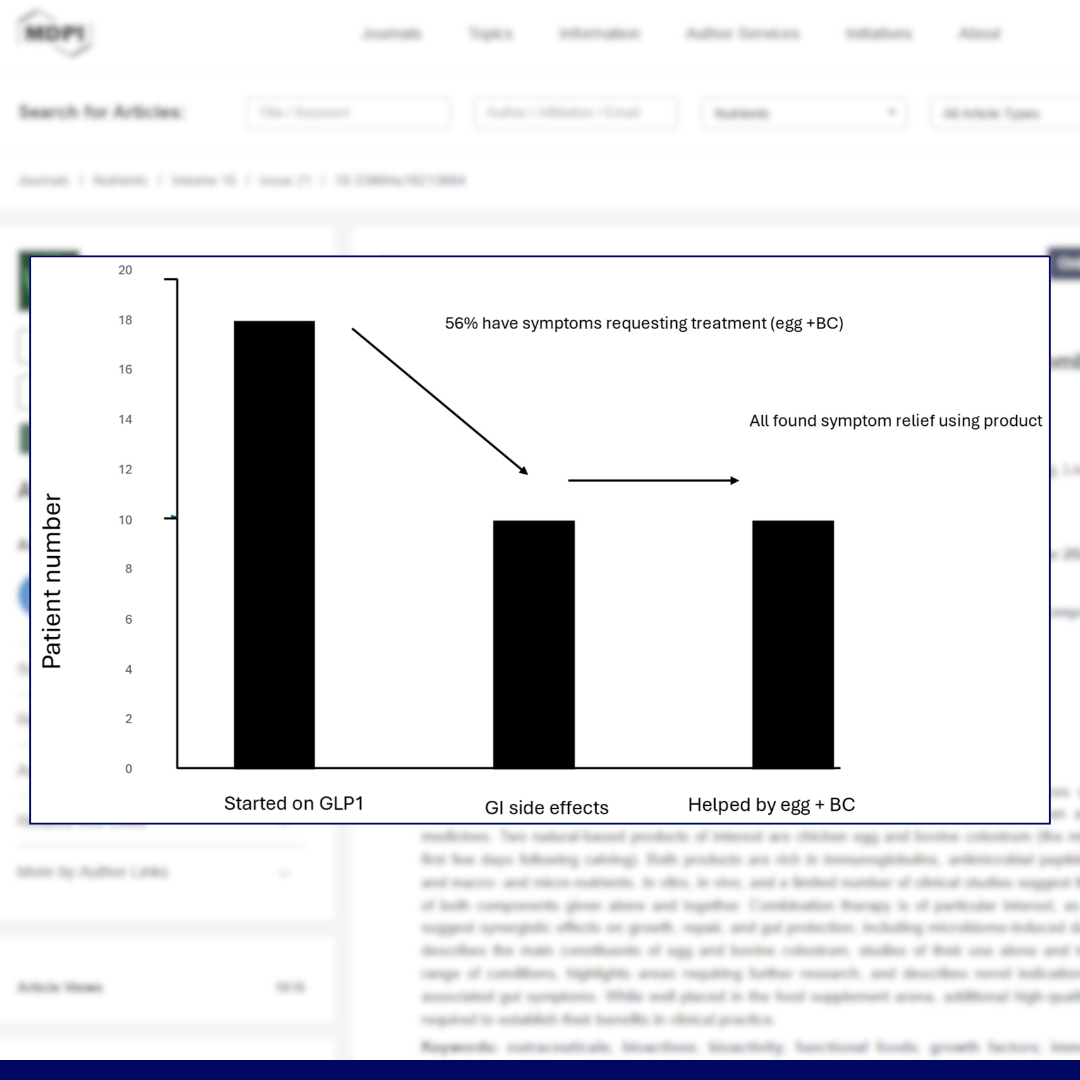Image resolution: width=1080 pixels, height=1080 pixels.
Task: Click the 'GI side effects' axis label
Action: 546,807
